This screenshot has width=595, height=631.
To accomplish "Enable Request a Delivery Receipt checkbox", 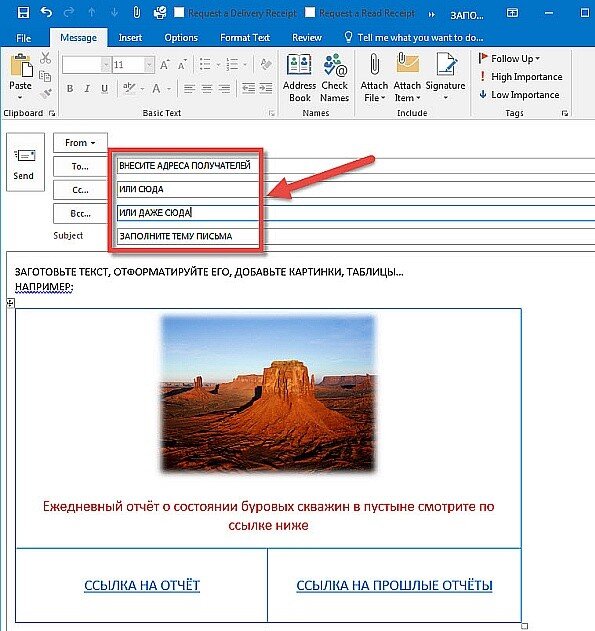I will (179, 12).
